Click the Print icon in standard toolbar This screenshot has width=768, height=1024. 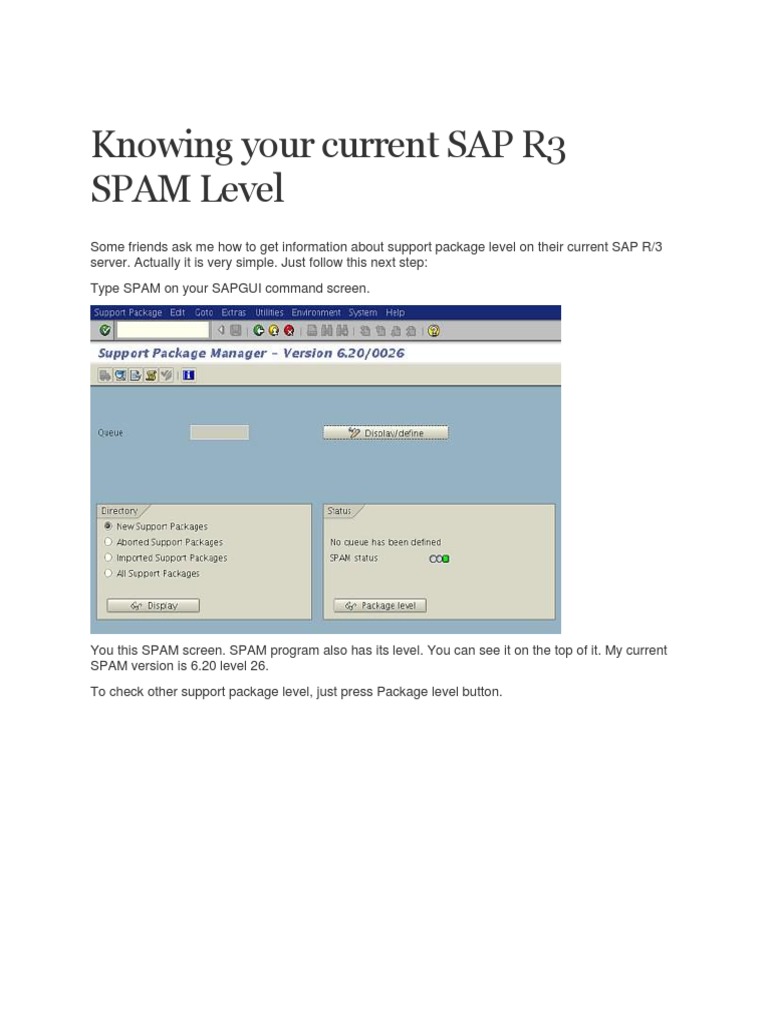(312, 330)
